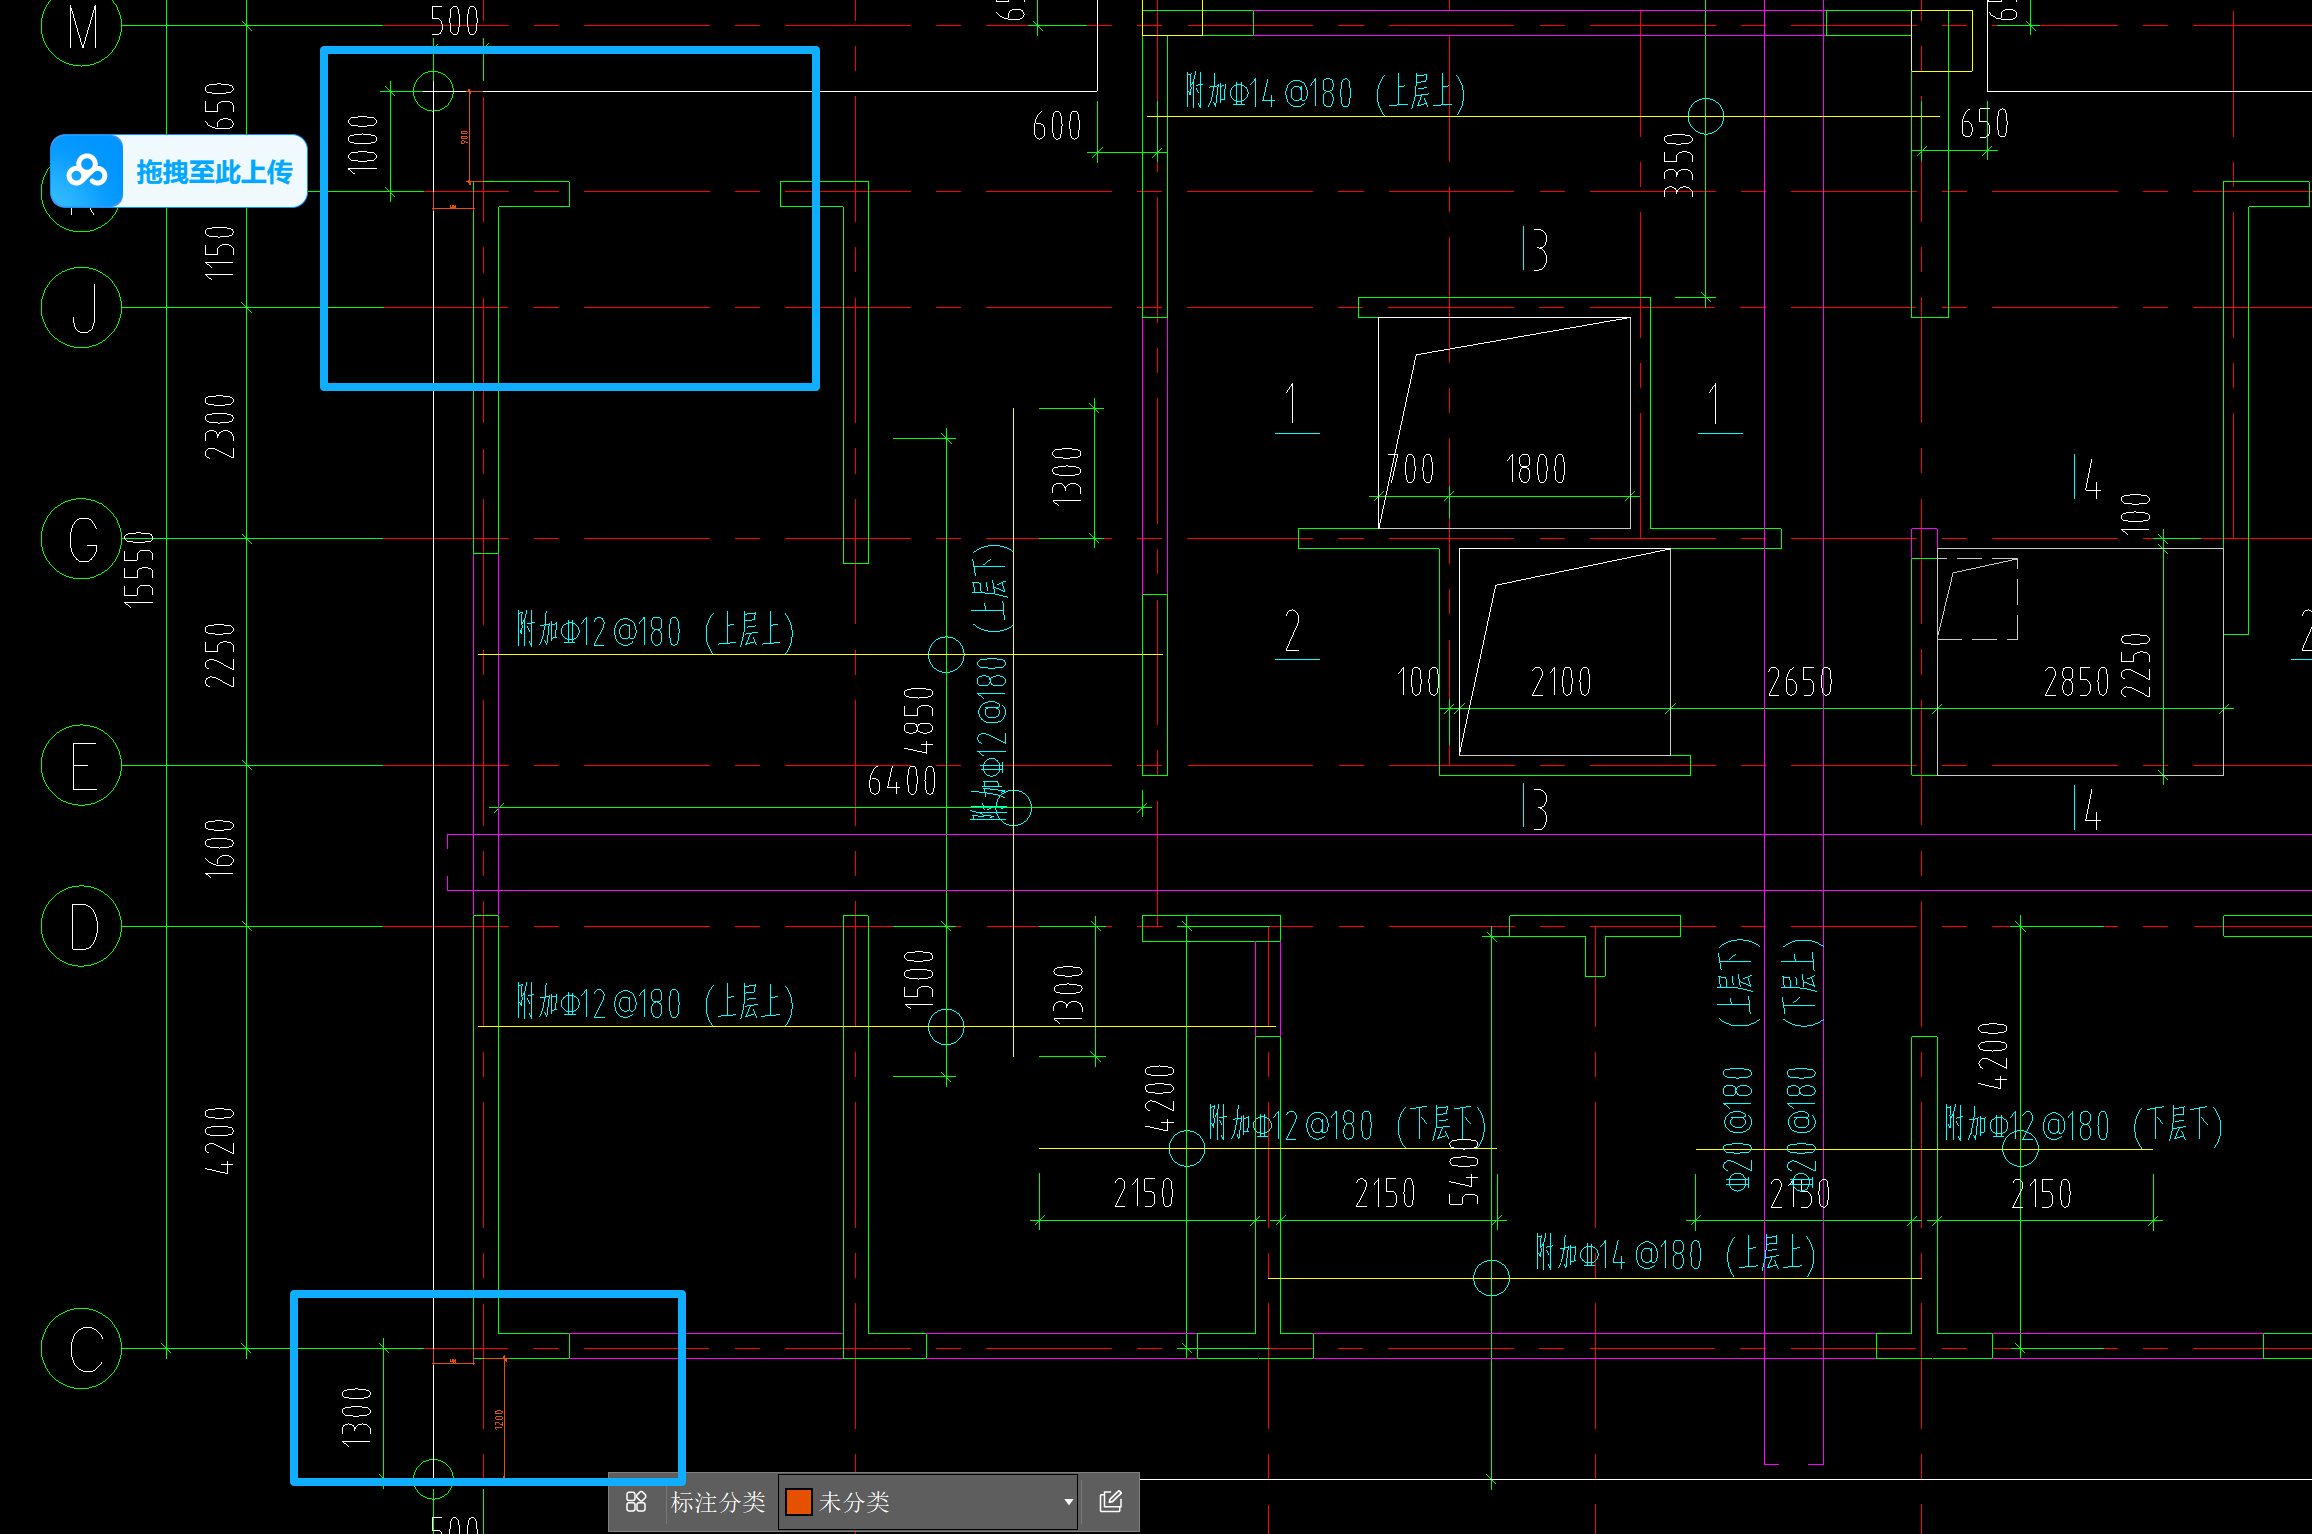Select the axis bubble labeled D
The image size is (2312, 1534).
(82, 926)
